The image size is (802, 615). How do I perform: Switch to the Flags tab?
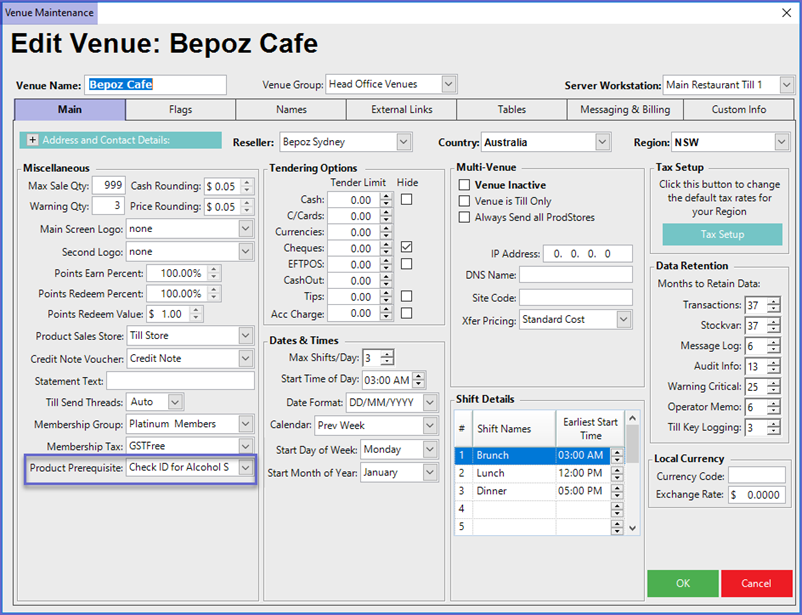click(x=180, y=110)
